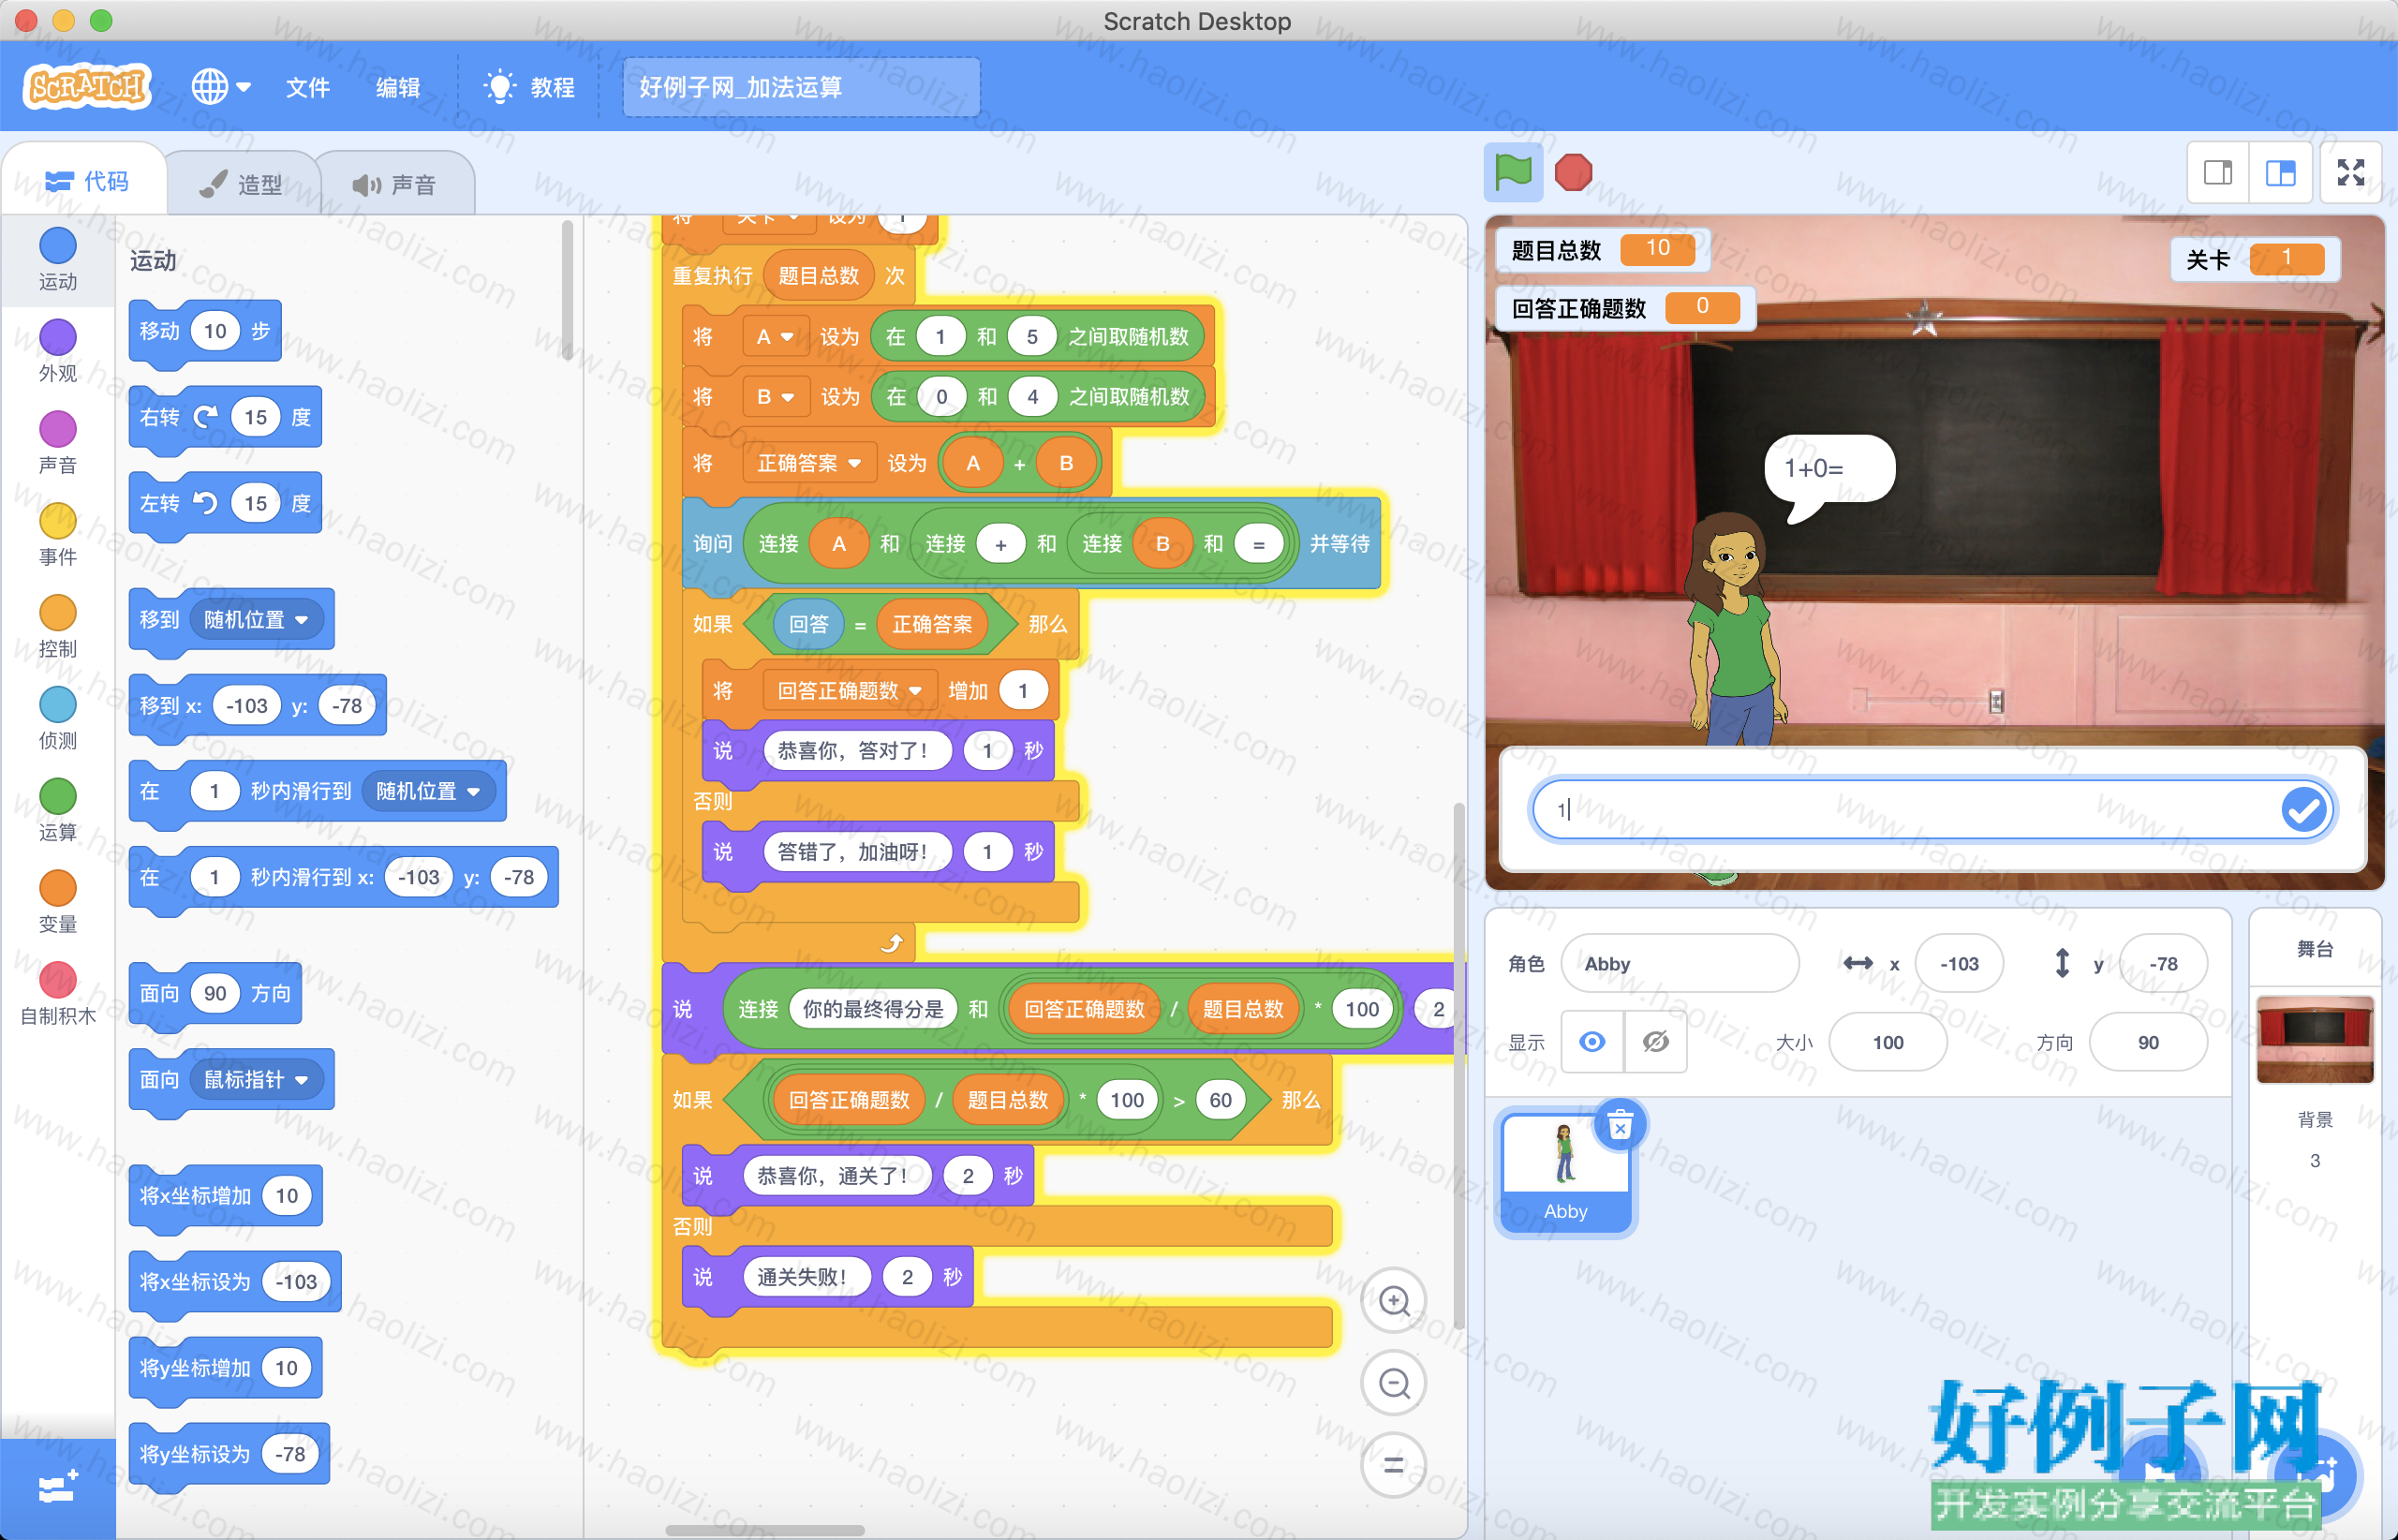The width and height of the screenshot is (2398, 1540).
Task: Click the large stage layout icon
Action: (x=2281, y=173)
